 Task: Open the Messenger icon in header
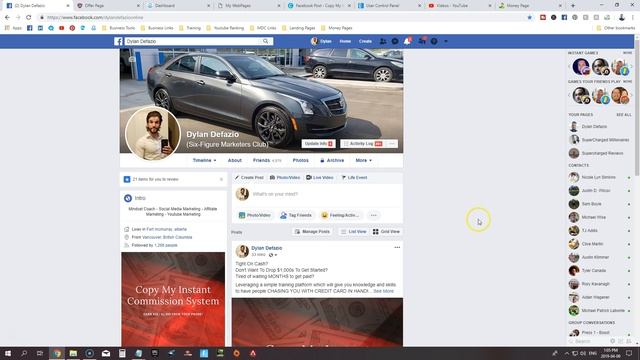click(x=395, y=41)
